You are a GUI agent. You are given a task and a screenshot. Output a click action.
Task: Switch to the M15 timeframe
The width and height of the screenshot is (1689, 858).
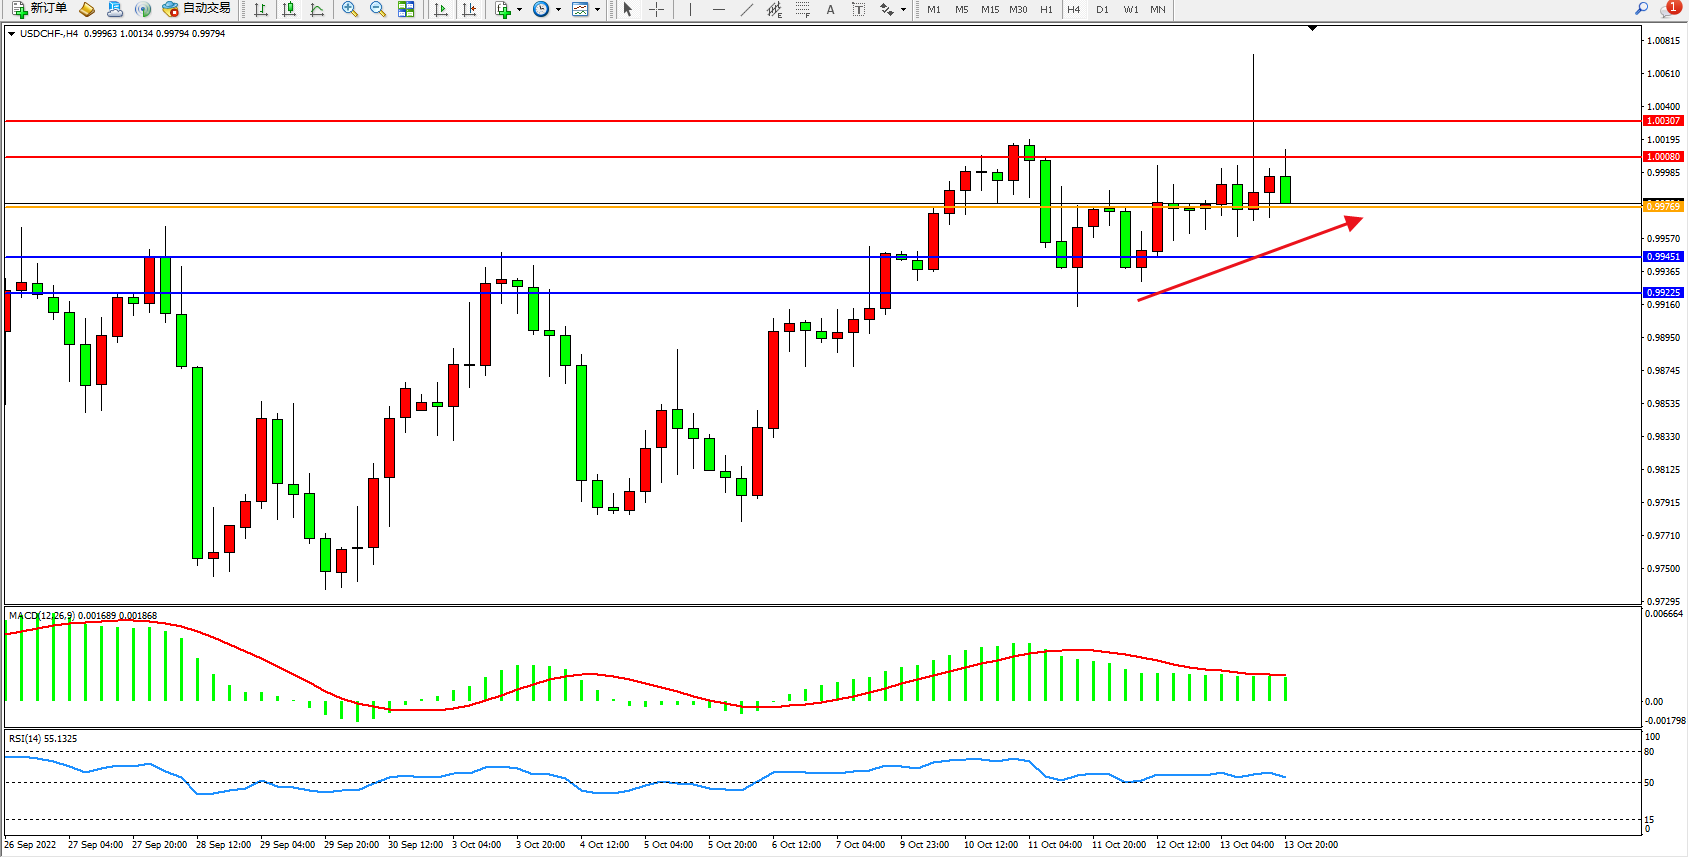pos(989,9)
